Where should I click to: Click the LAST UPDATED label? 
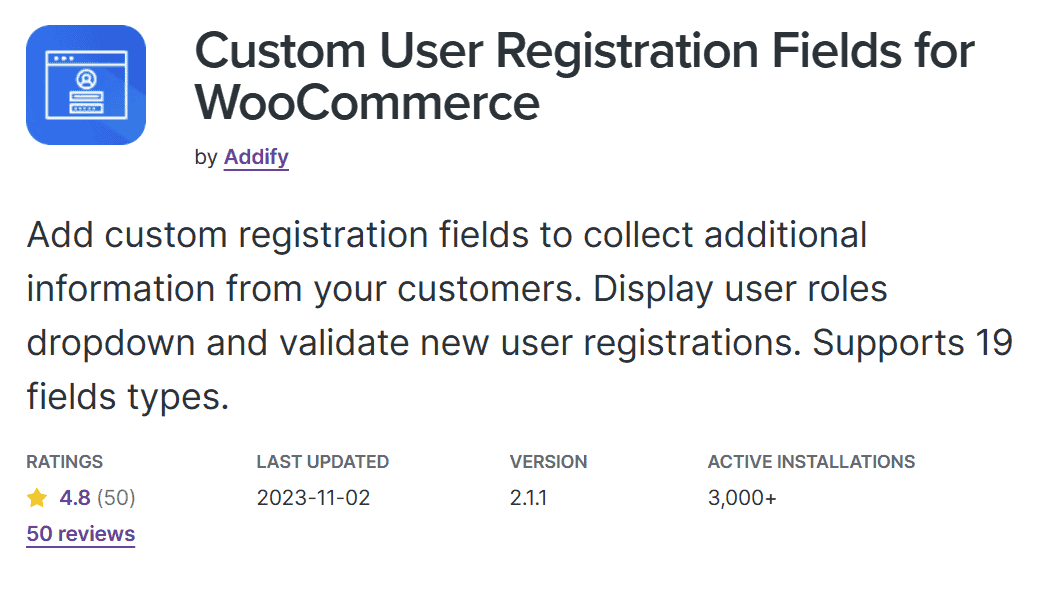(322, 462)
